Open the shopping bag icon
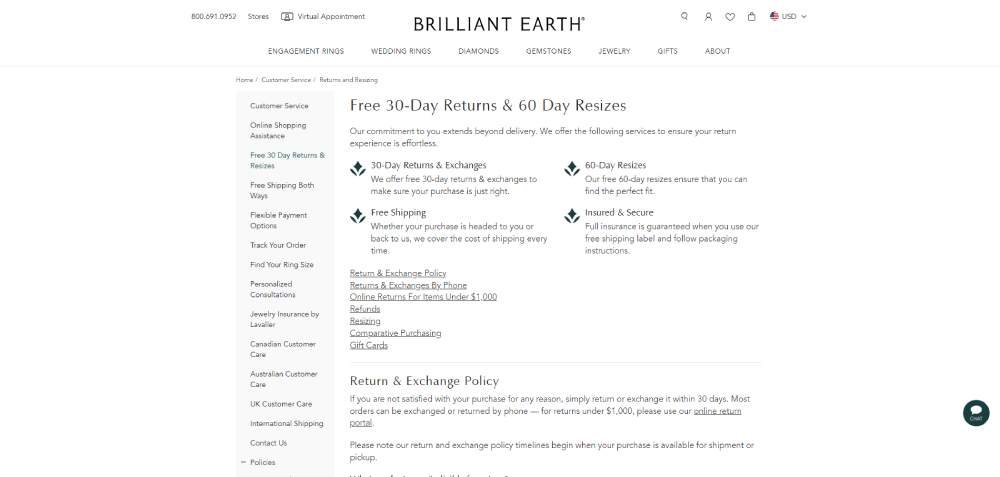Viewport: 1000px width, 477px height. point(752,17)
